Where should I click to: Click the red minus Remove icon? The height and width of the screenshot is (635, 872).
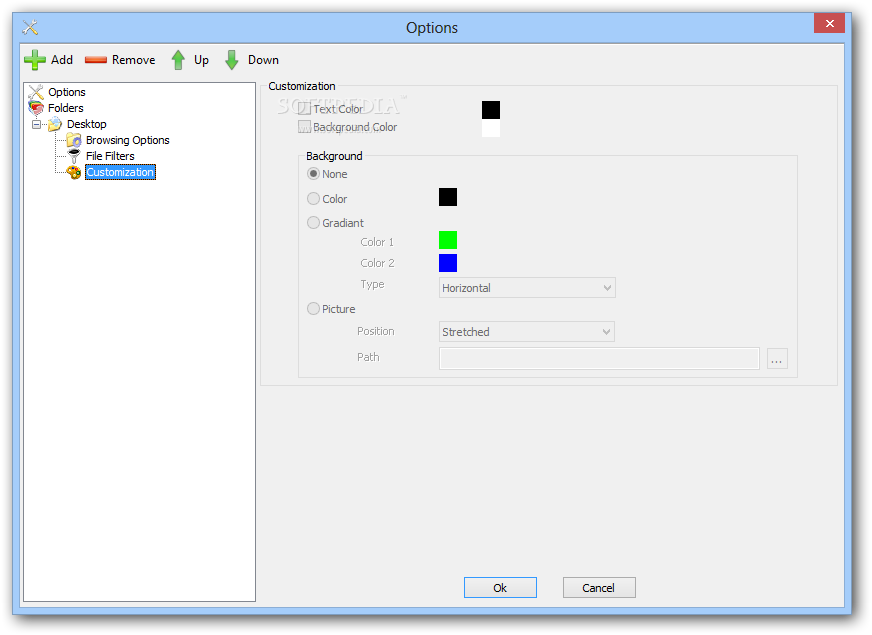click(x=96, y=60)
